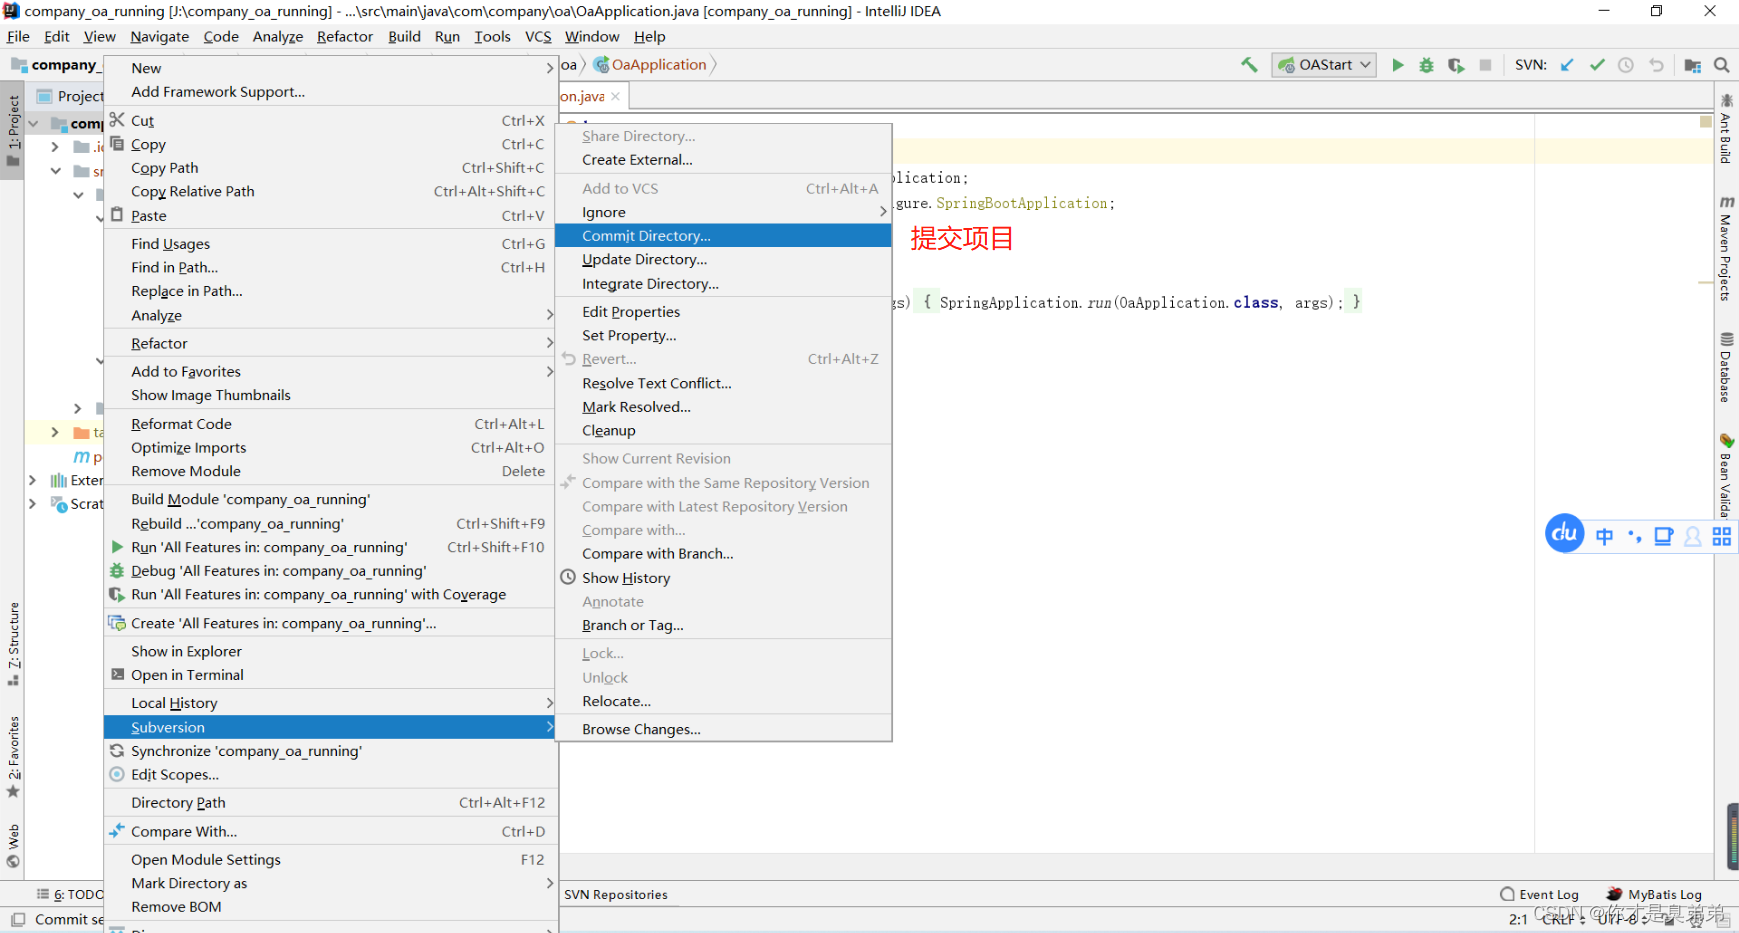Click the Stop square icon

pos(1485,65)
